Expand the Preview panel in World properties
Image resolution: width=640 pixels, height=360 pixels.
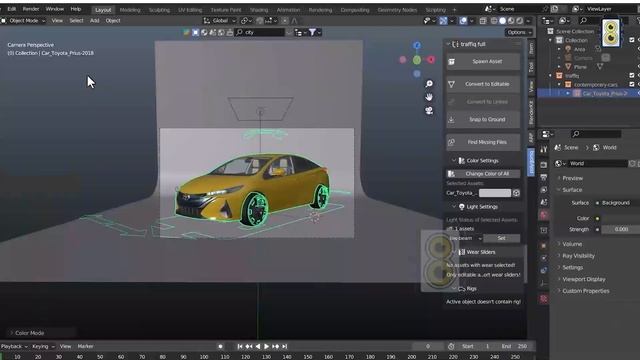point(572,178)
